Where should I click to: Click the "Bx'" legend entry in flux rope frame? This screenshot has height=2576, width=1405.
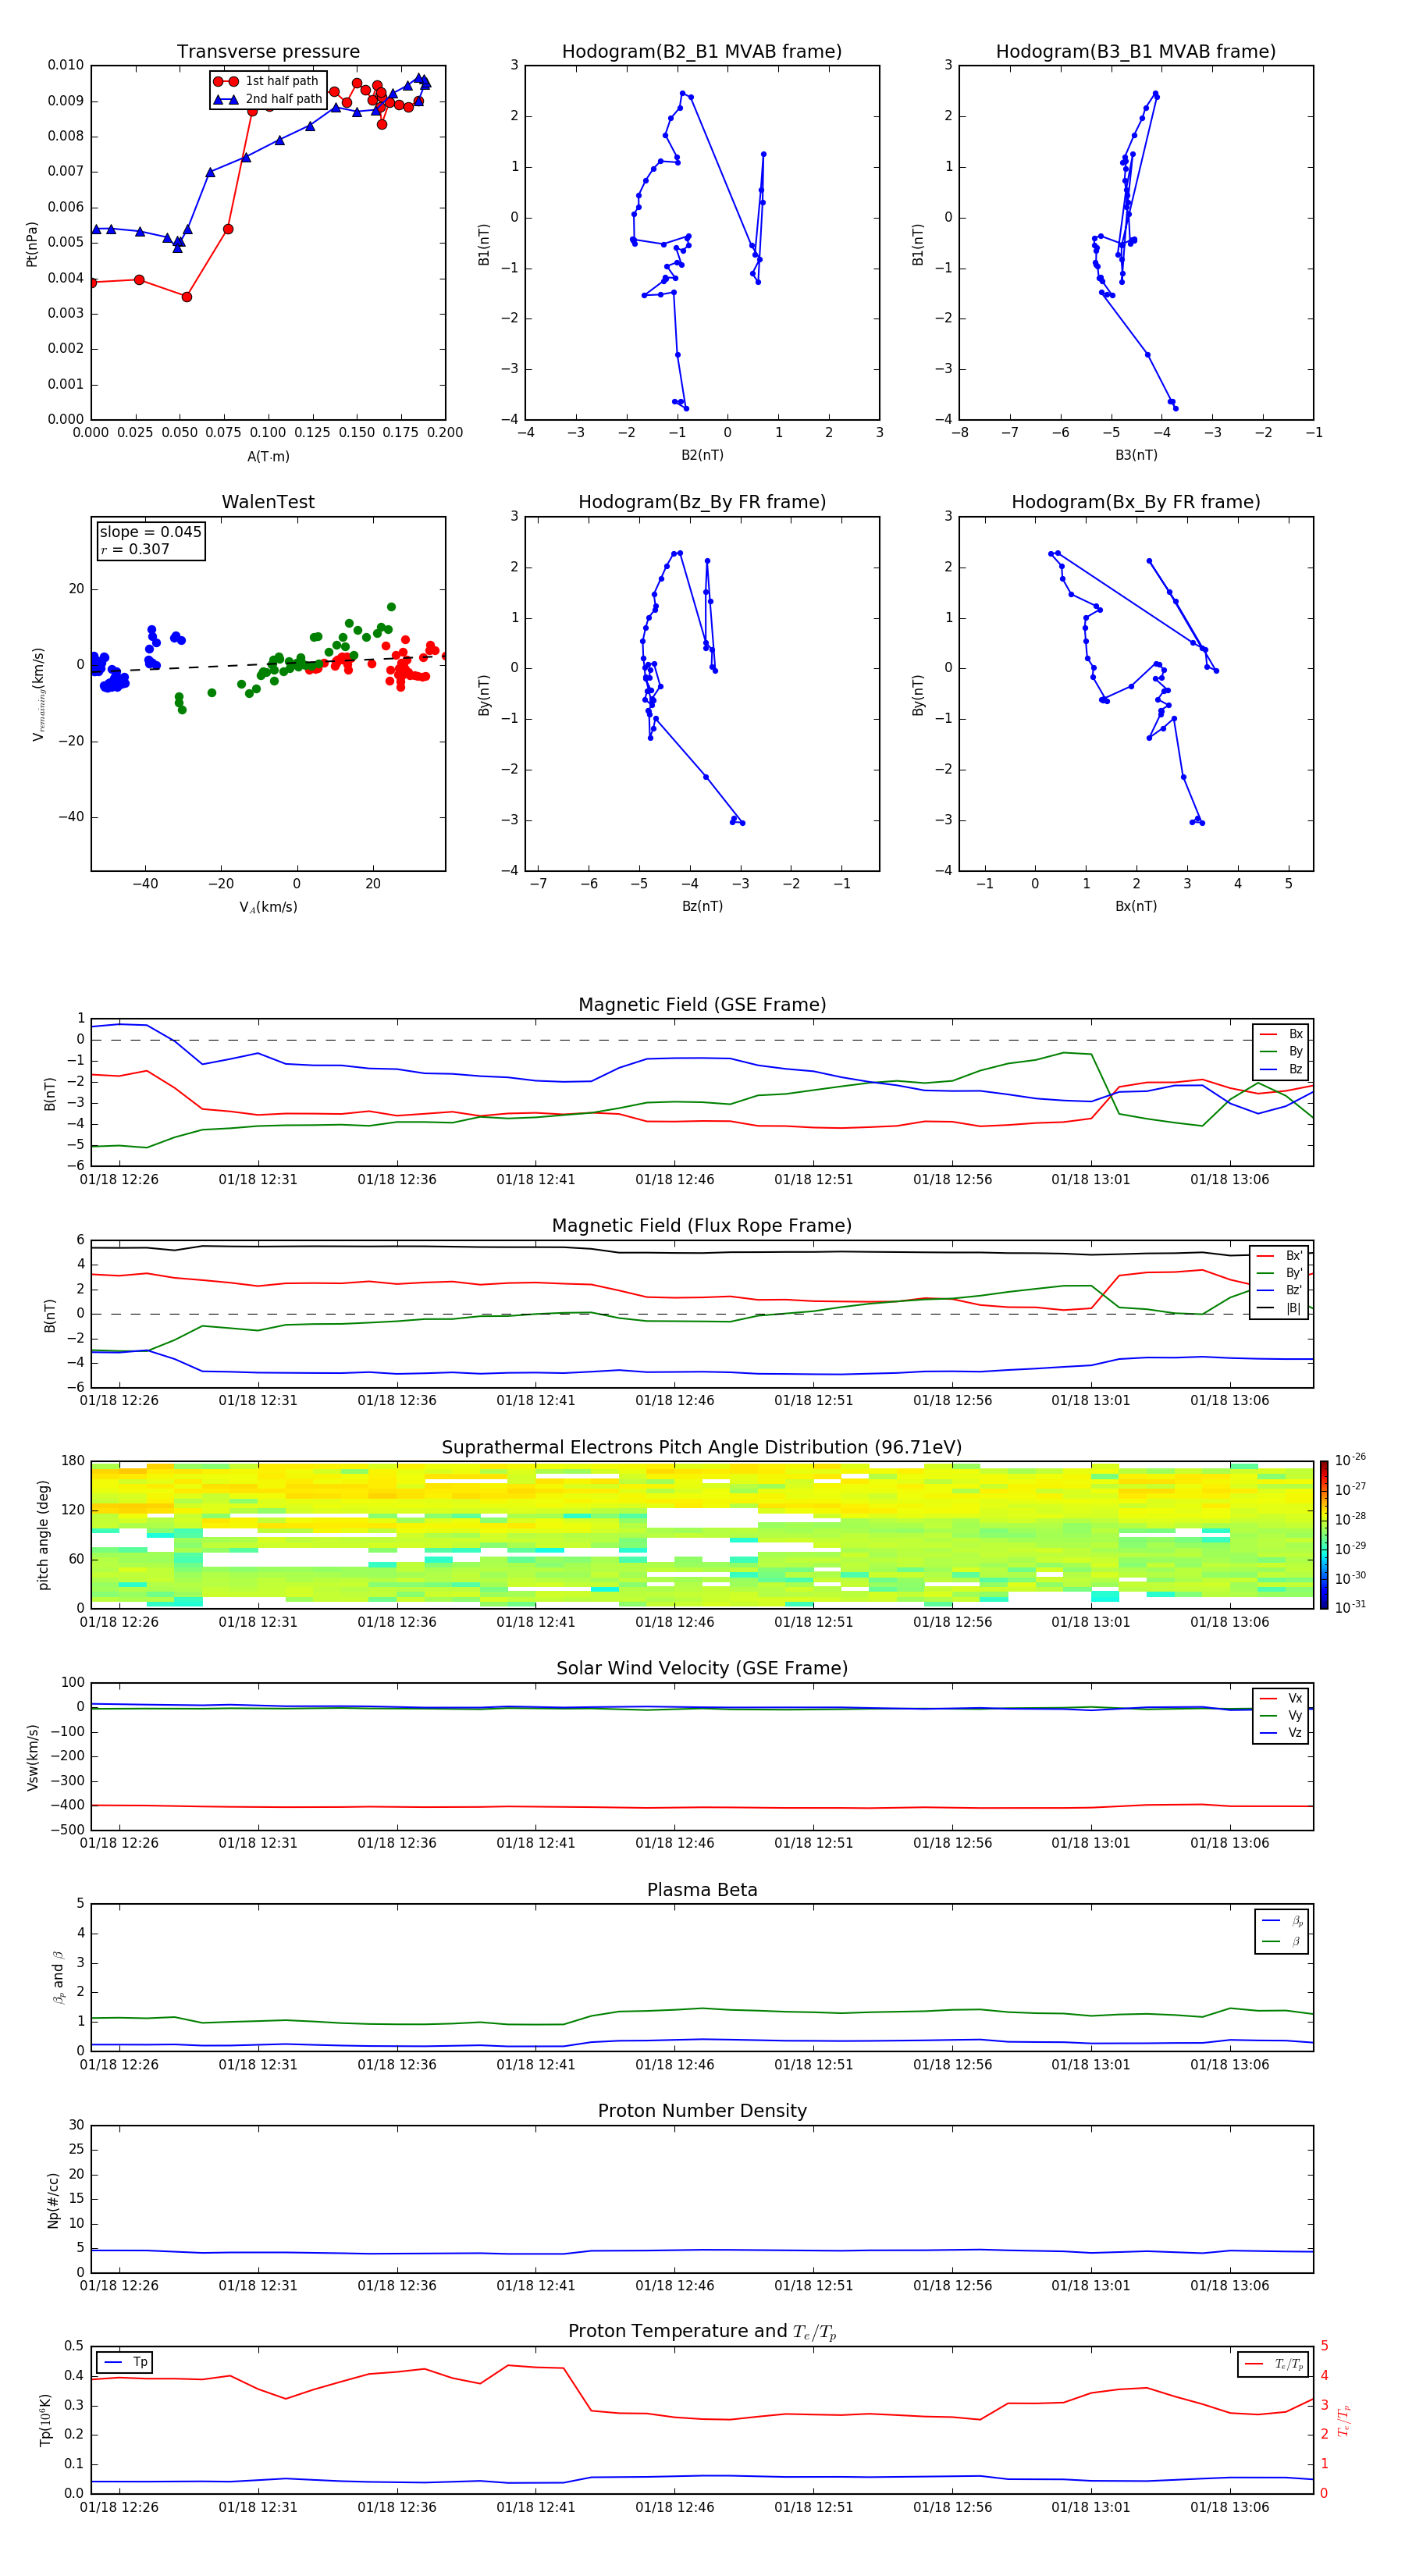coord(1280,1256)
